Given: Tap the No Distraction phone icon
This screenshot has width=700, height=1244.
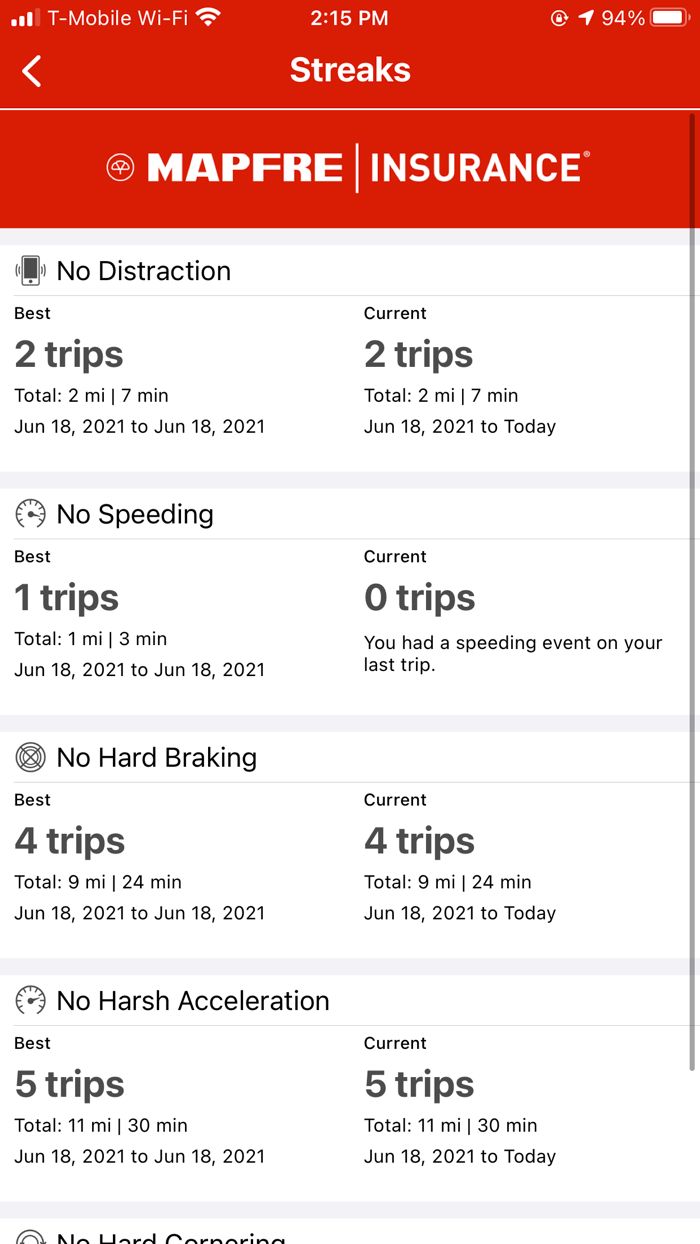Looking at the screenshot, I should coord(31,270).
